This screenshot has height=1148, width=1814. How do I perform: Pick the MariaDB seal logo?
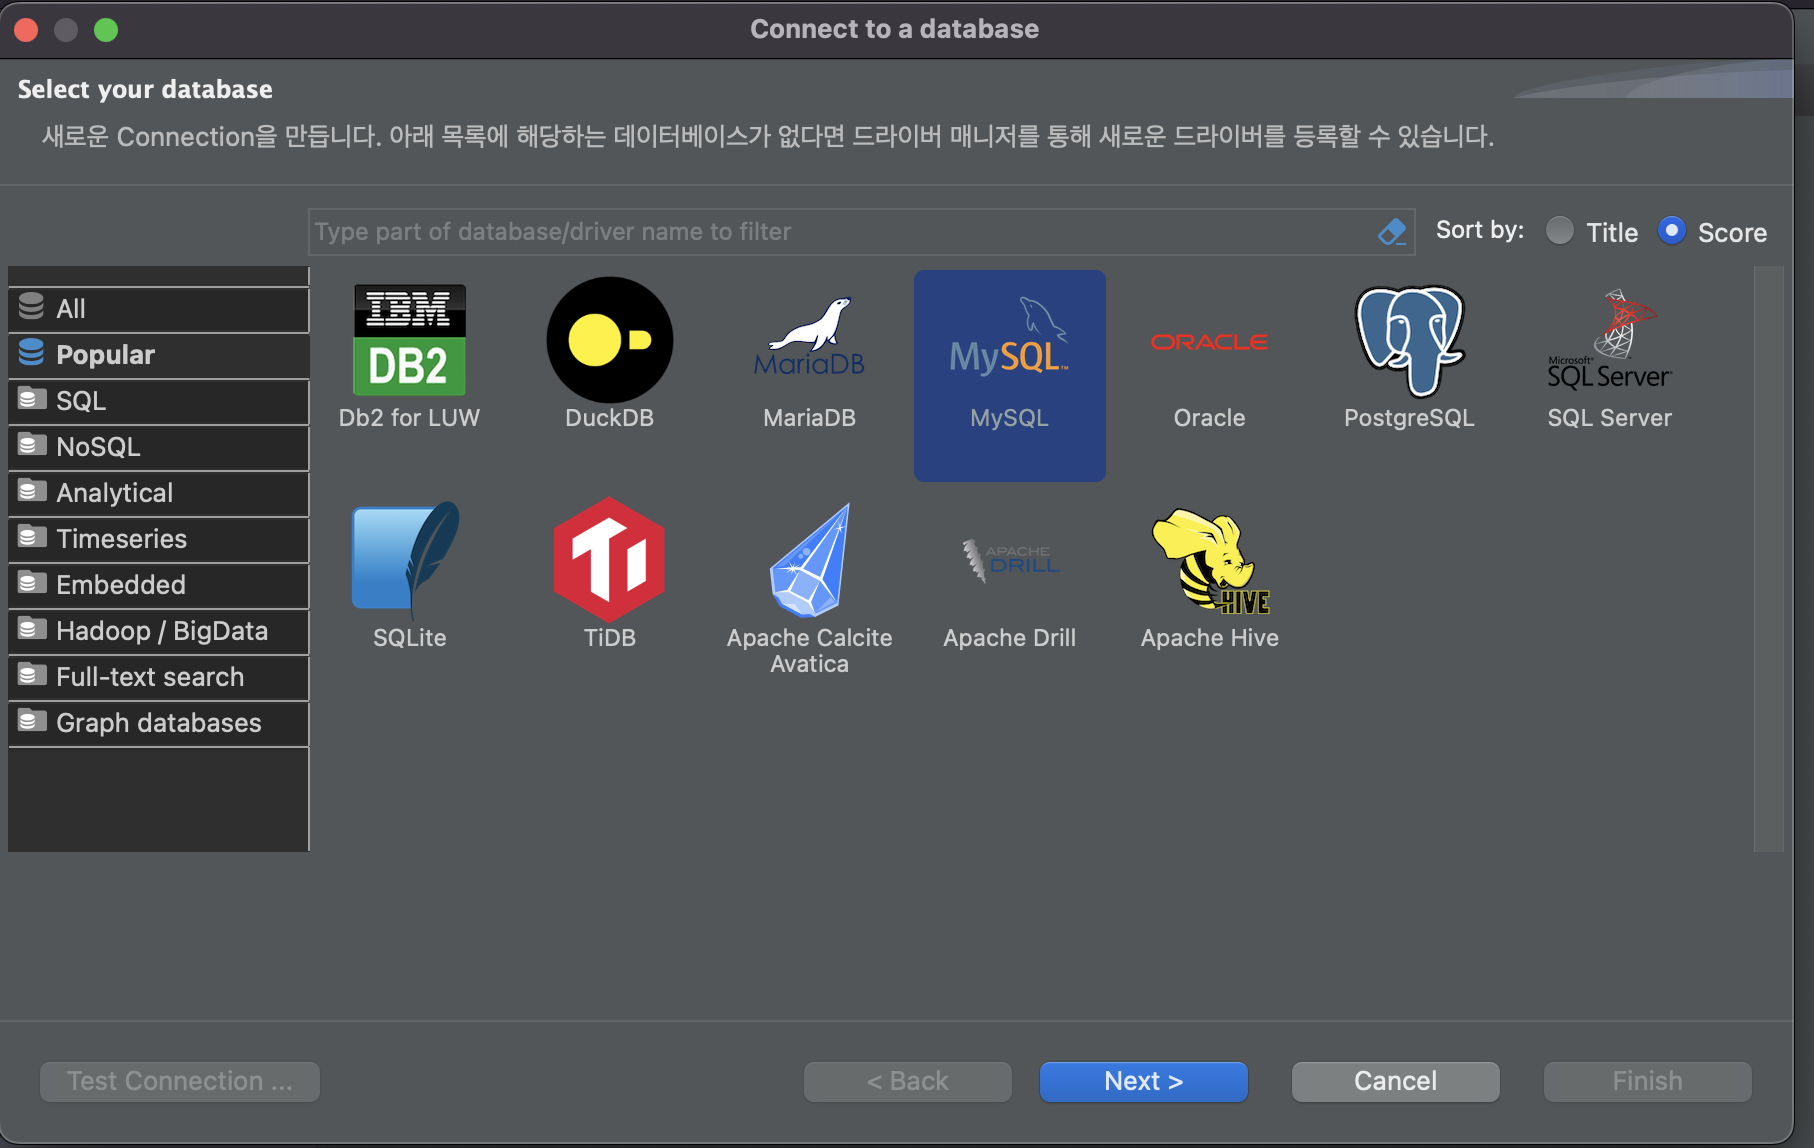click(x=809, y=337)
